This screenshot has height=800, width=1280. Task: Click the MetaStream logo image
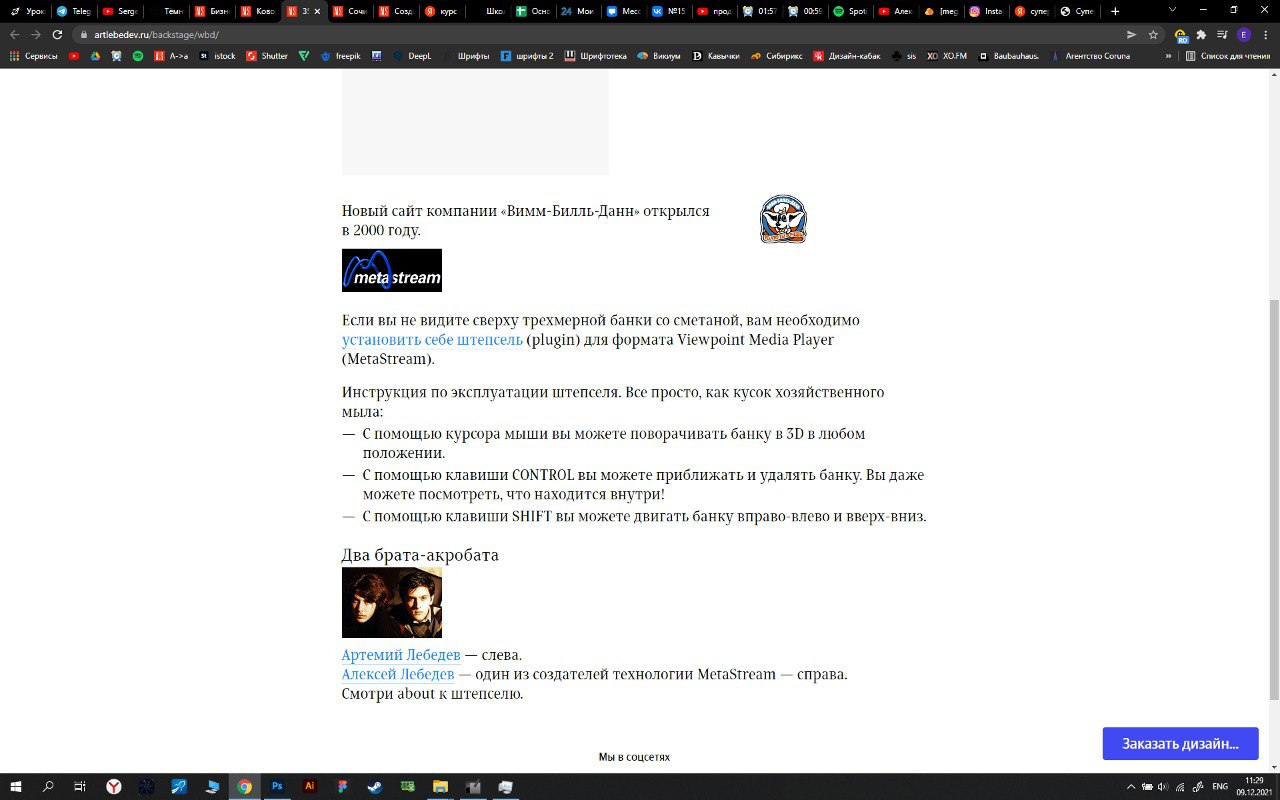tap(392, 270)
